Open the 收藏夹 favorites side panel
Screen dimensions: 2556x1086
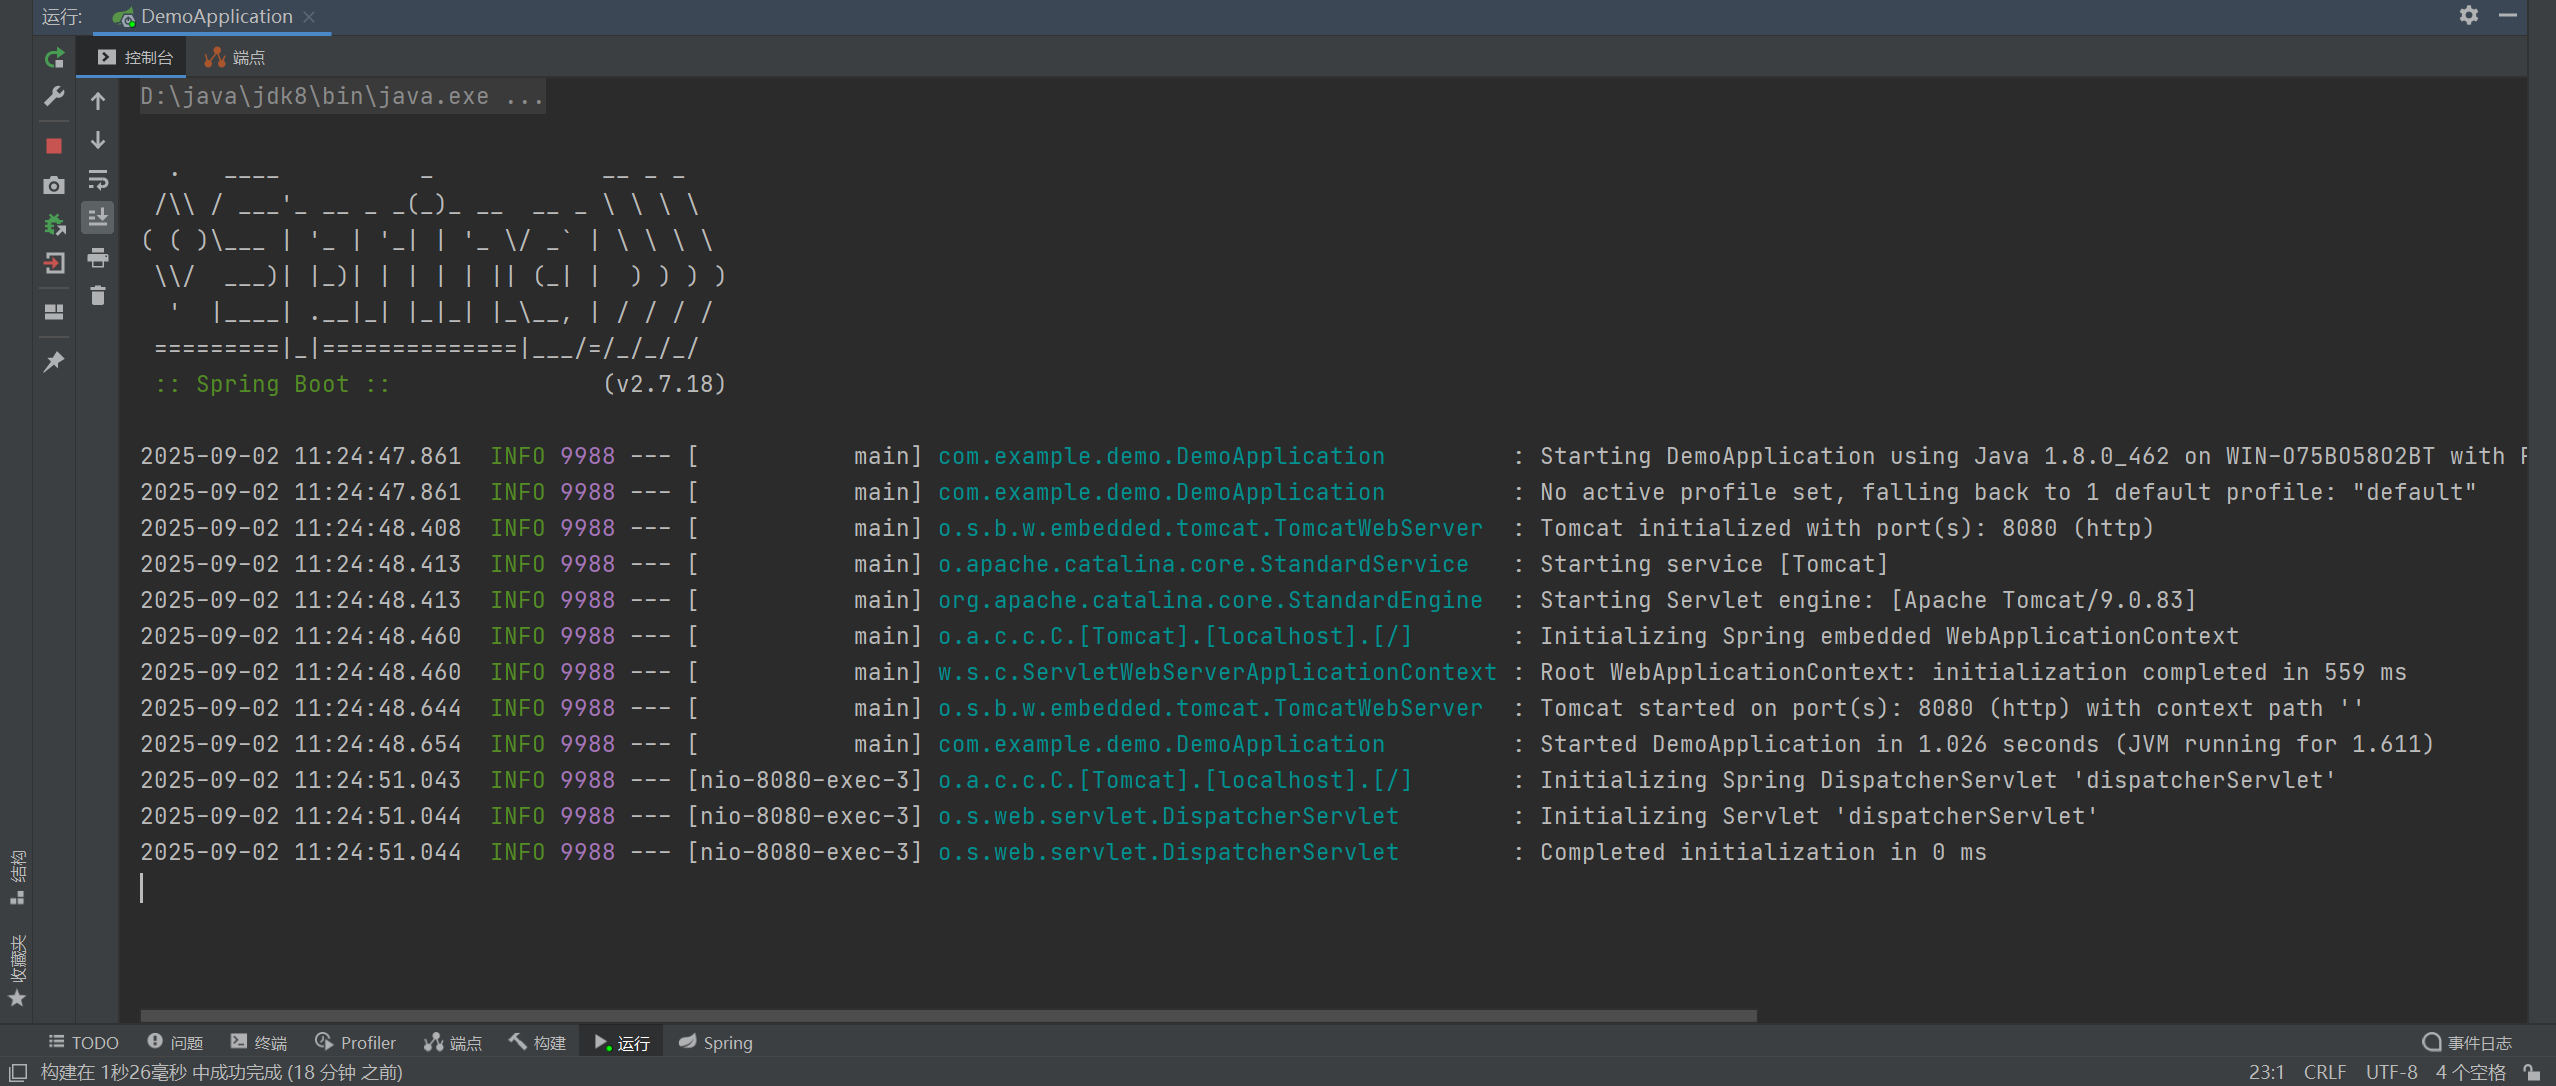pyautogui.click(x=17, y=970)
